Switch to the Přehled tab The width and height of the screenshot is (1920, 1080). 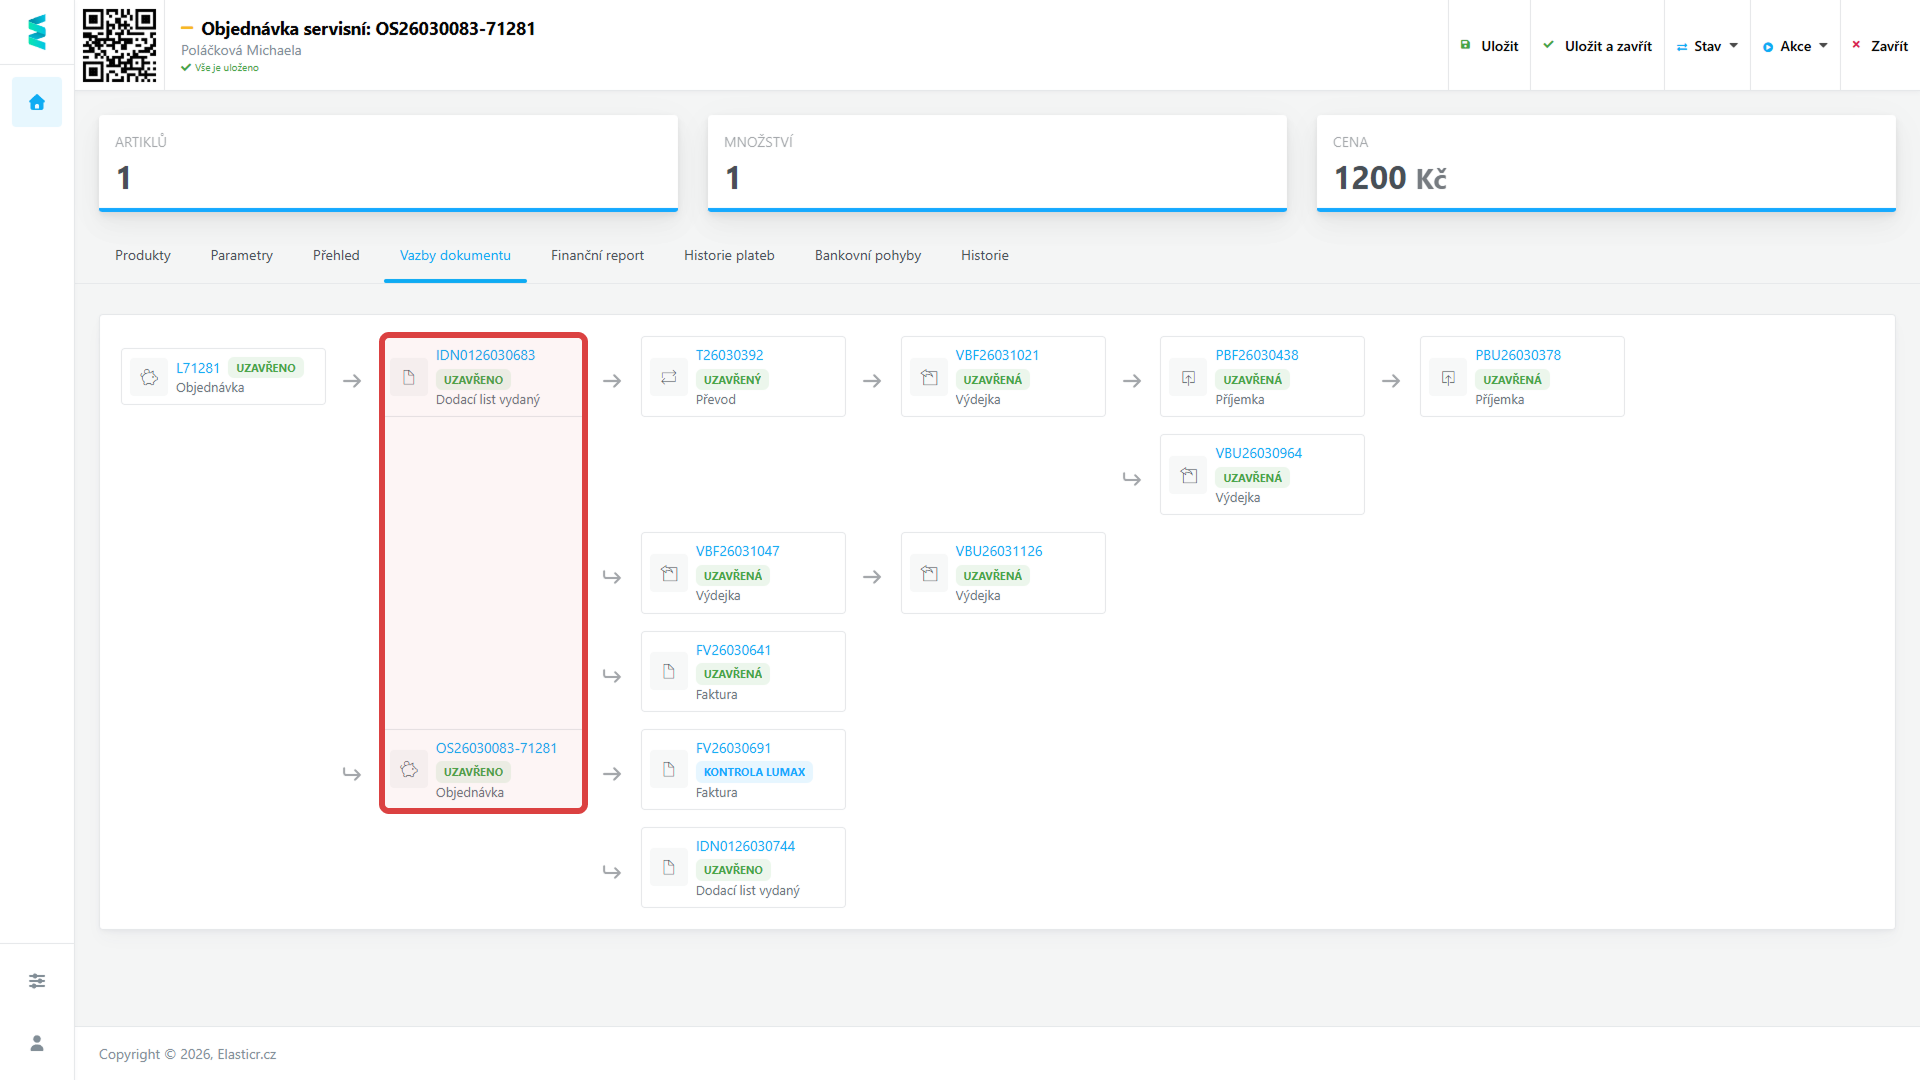[336, 255]
